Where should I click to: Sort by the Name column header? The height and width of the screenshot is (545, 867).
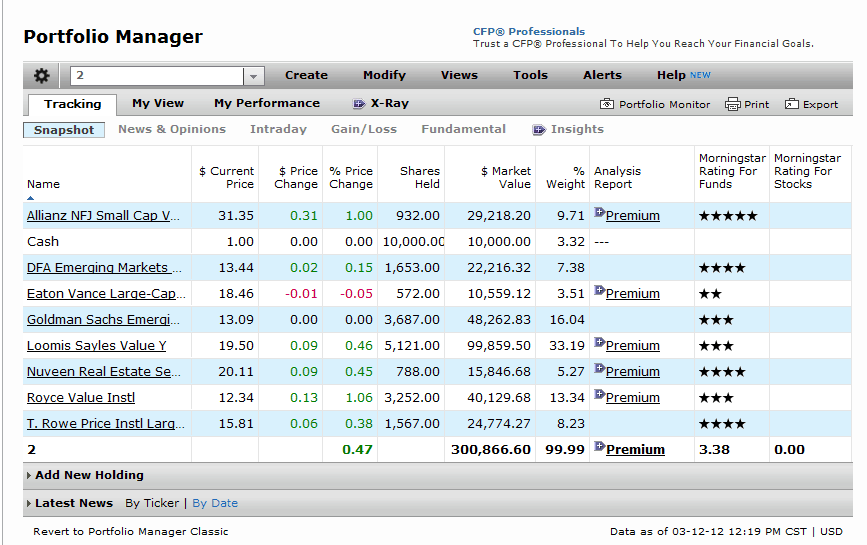pos(43,184)
